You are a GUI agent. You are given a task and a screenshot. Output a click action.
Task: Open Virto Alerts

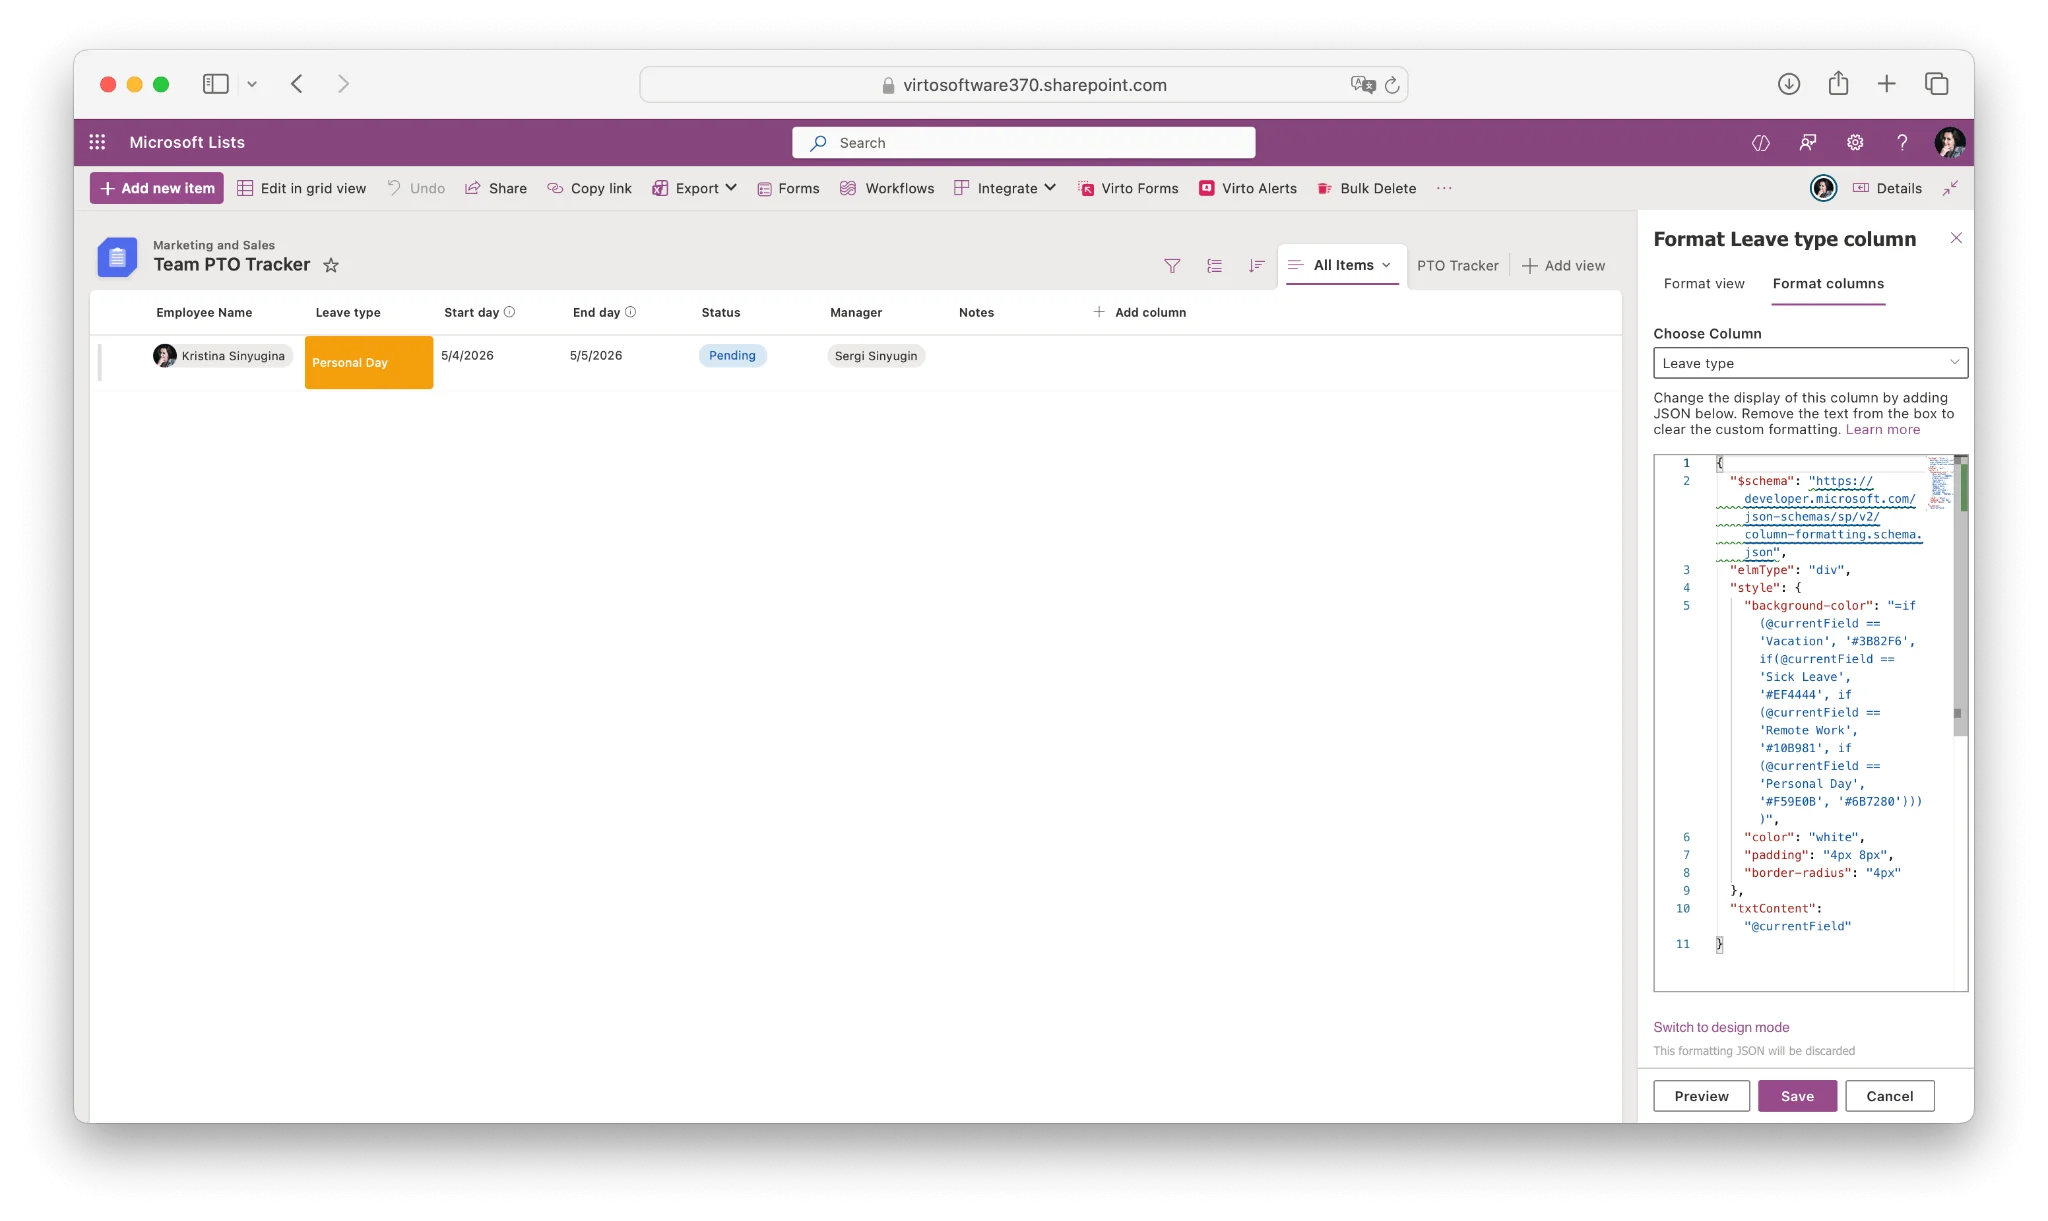point(1248,188)
